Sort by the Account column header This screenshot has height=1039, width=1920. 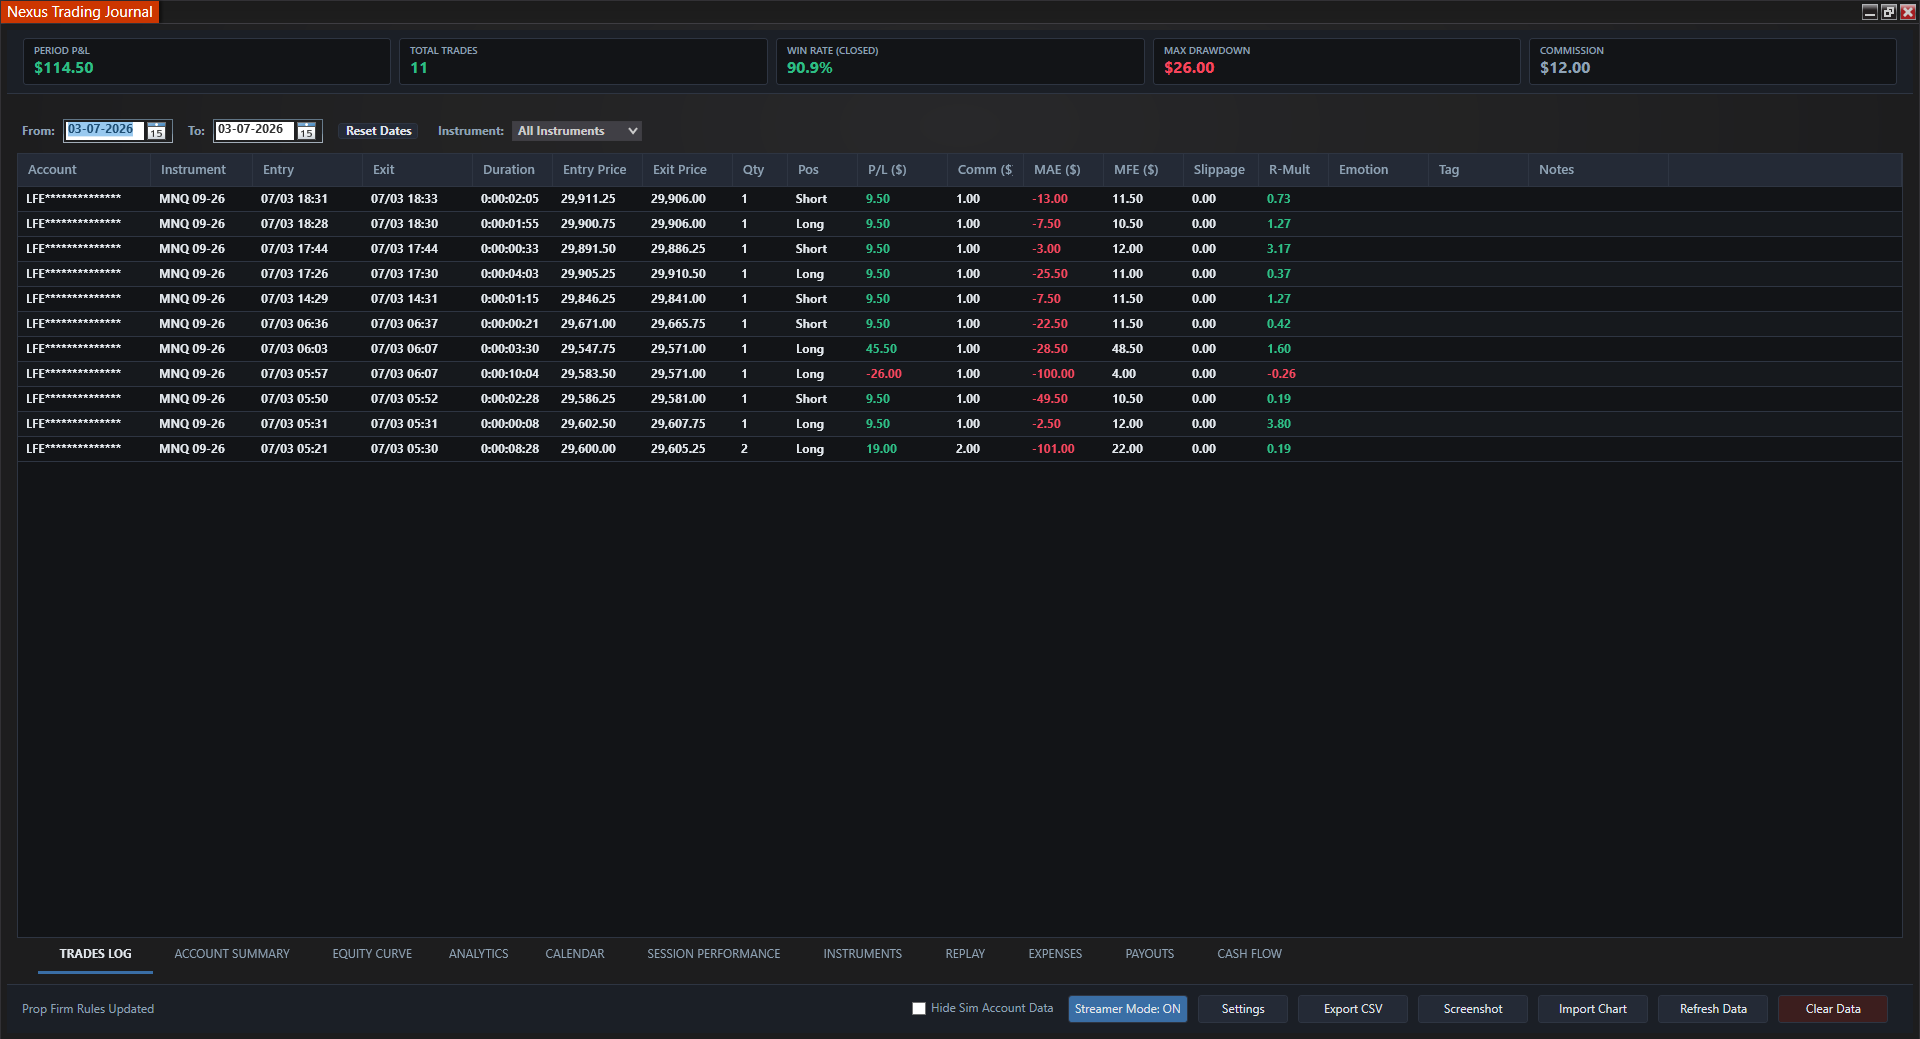pyautogui.click(x=84, y=170)
